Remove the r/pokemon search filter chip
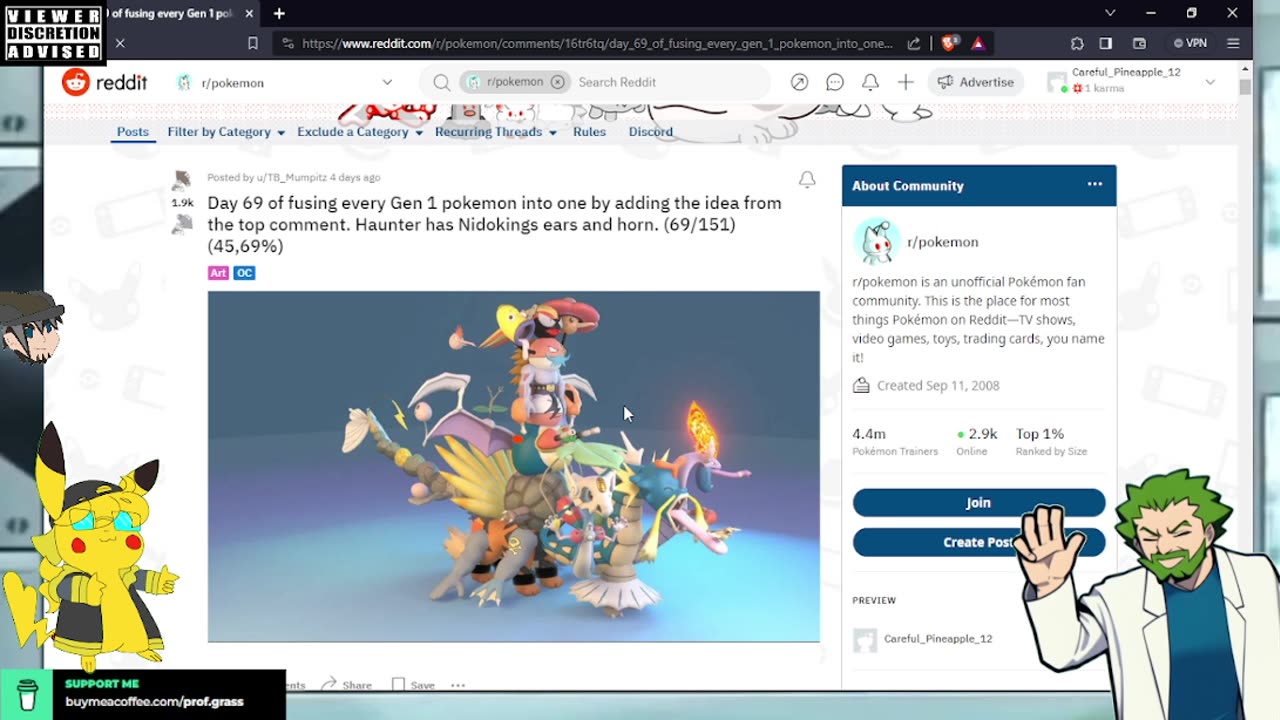 click(557, 82)
